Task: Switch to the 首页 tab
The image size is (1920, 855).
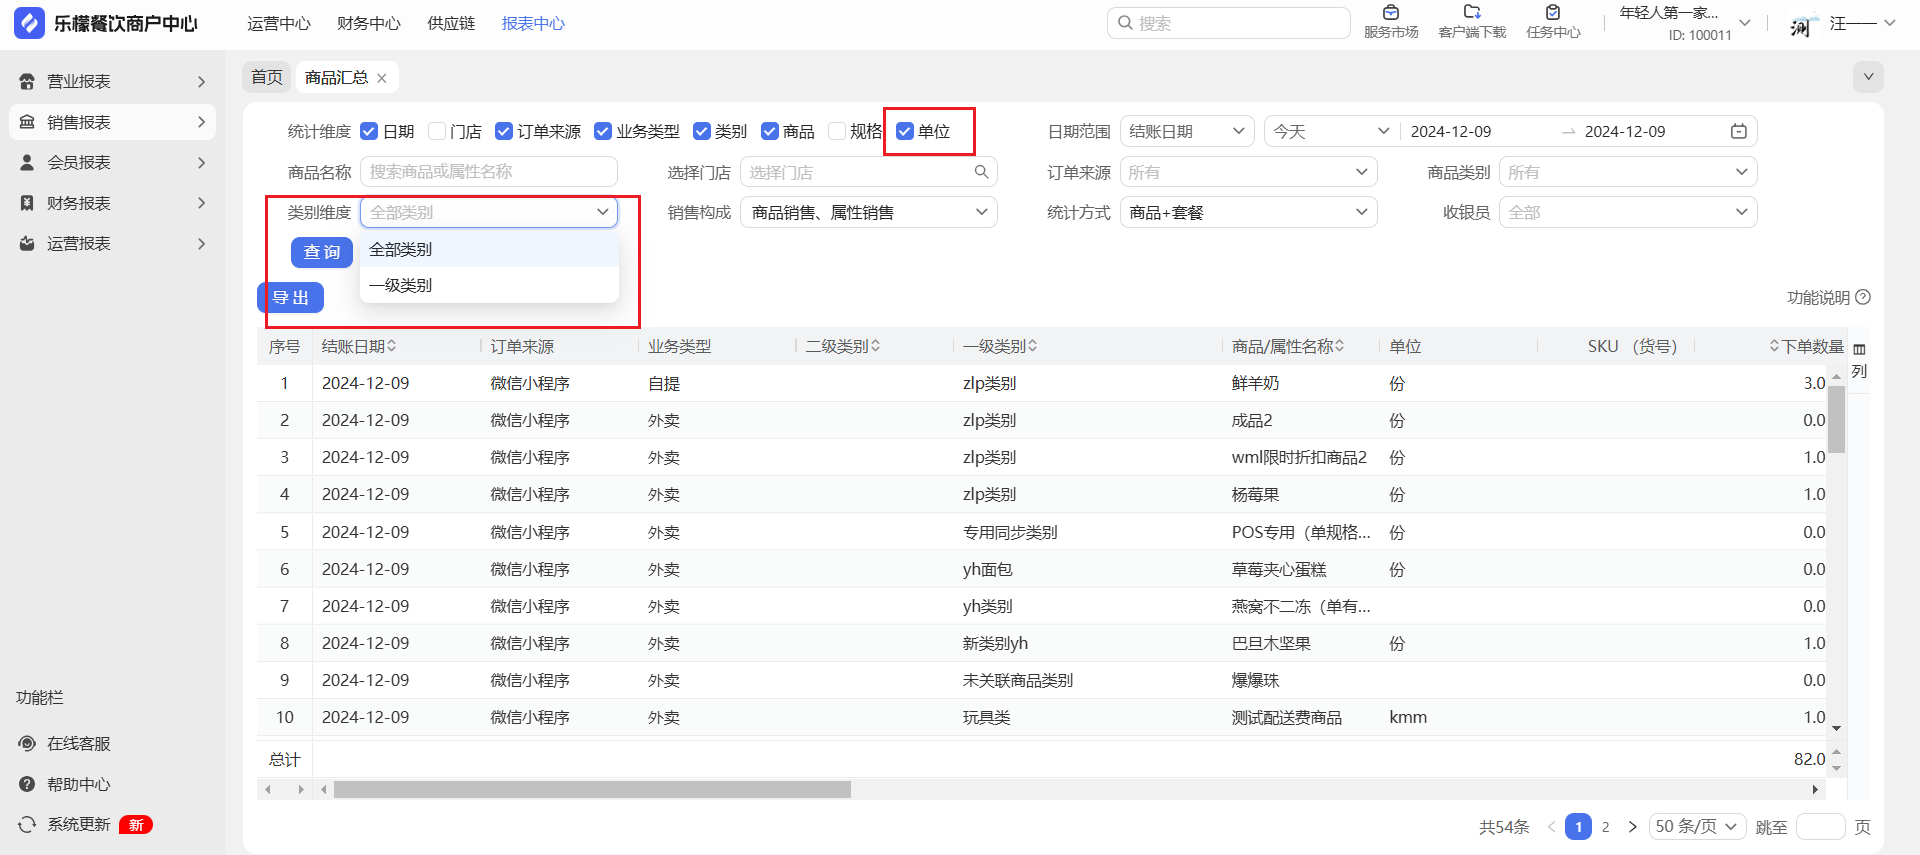Action: tap(267, 77)
